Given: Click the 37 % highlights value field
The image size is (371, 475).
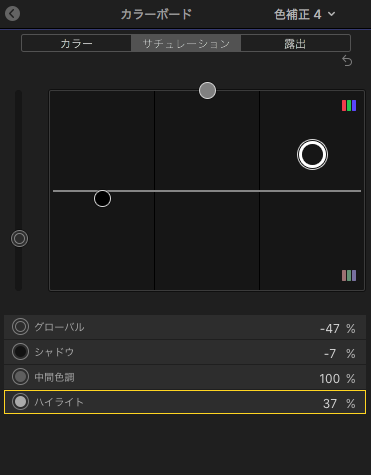Looking at the screenshot, I should 339,403.
